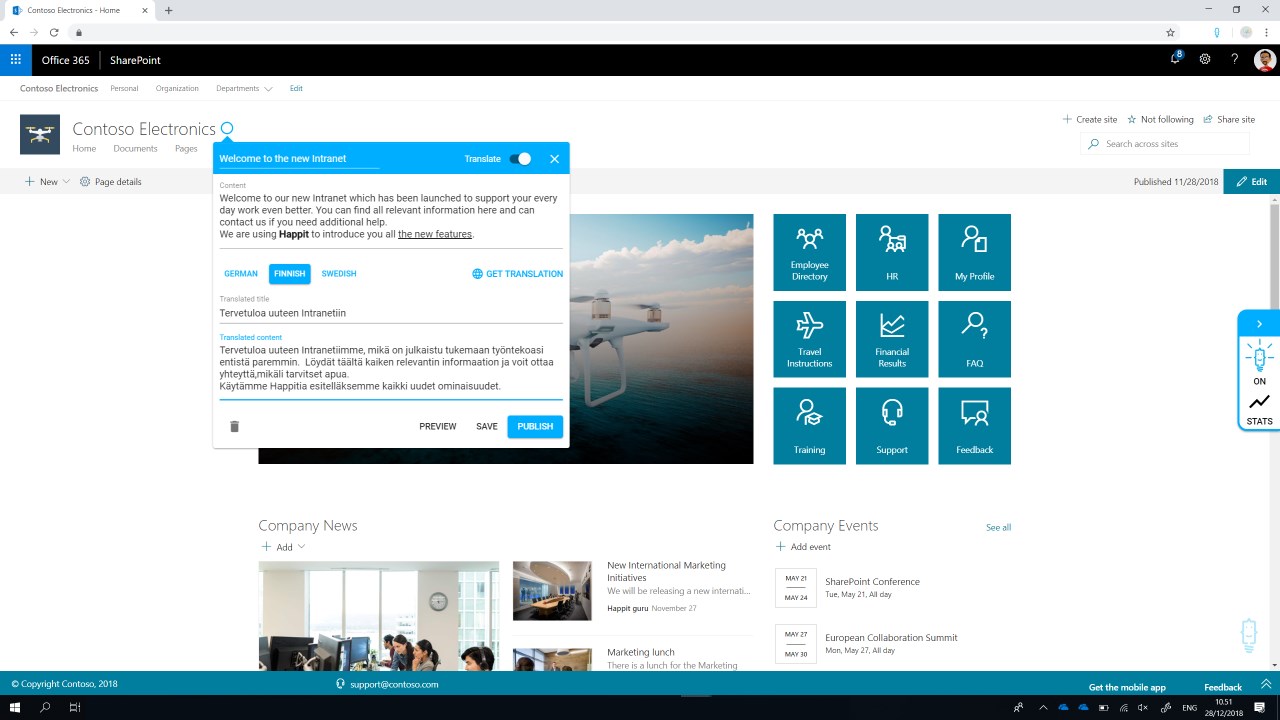
Task: Click Add event under Company Events
Action: [803, 547]
